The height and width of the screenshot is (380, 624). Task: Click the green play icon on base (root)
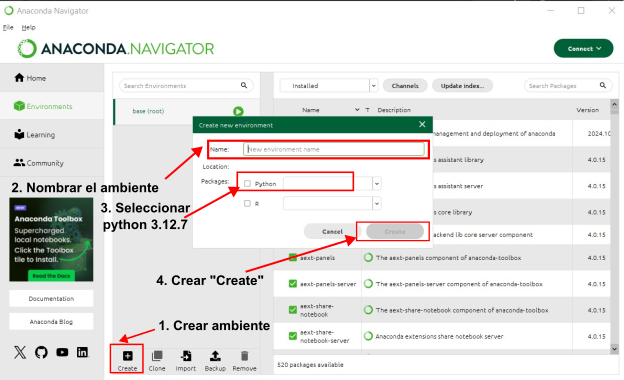point(238,111)
